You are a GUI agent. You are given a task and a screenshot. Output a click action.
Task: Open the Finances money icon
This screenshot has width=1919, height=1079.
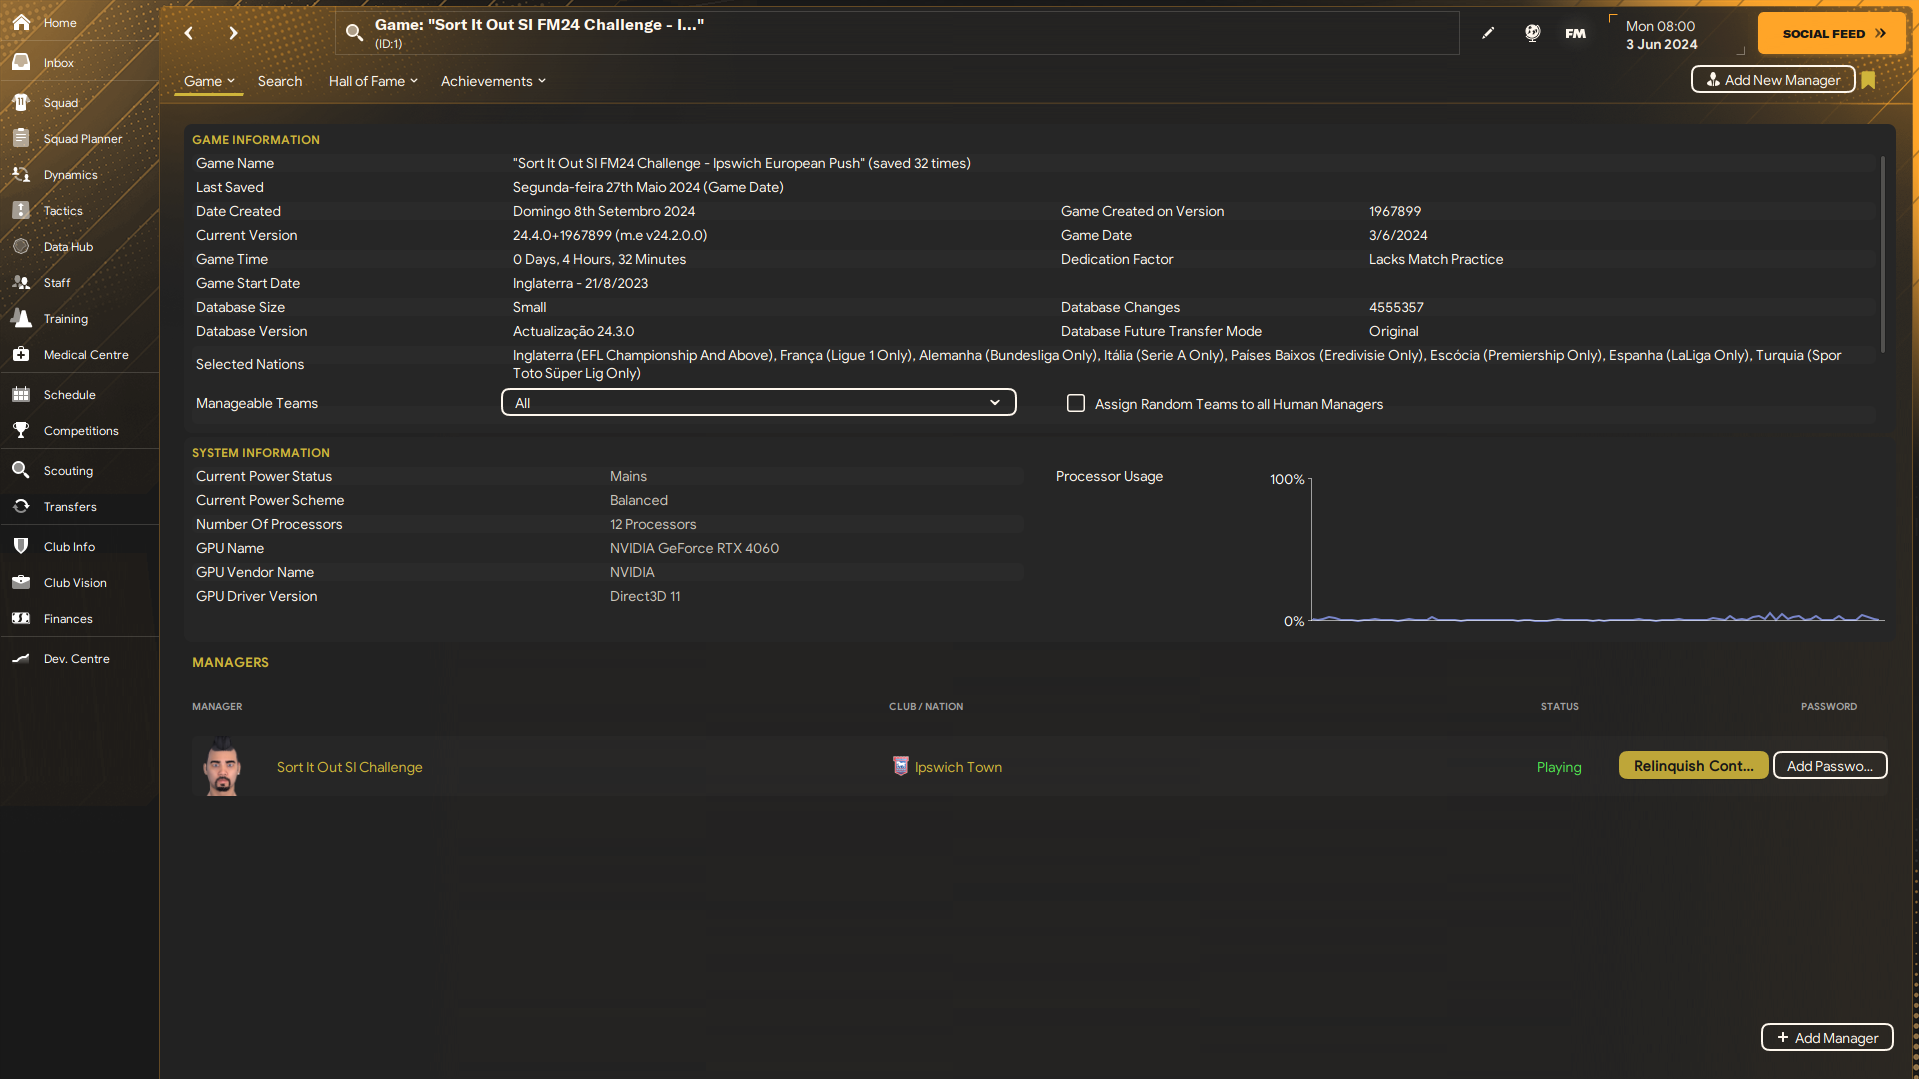pos(21,618)
